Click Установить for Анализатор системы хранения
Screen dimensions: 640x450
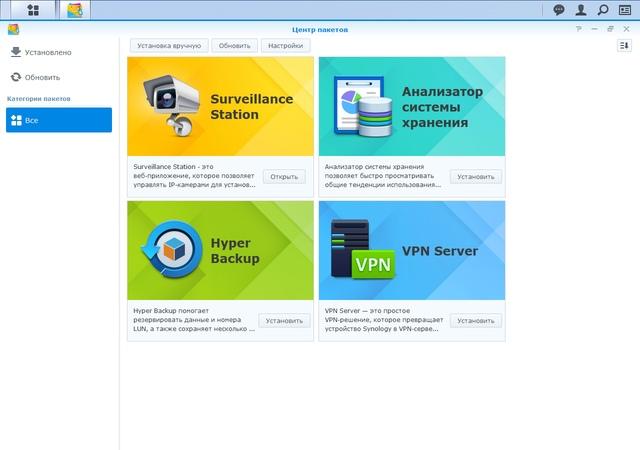coord(476,177)
